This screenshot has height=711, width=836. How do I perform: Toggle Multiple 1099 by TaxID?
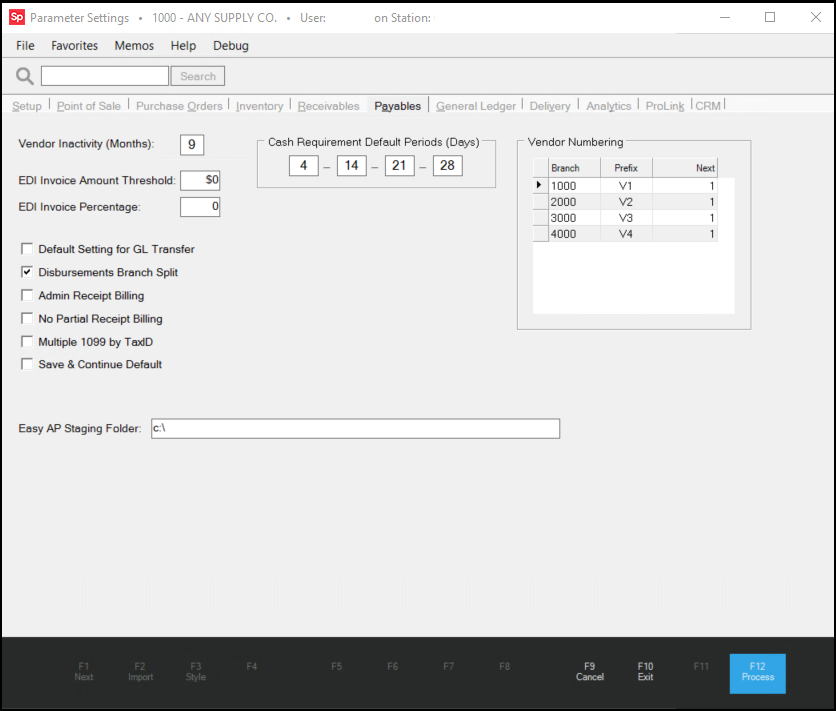[27, 342]
